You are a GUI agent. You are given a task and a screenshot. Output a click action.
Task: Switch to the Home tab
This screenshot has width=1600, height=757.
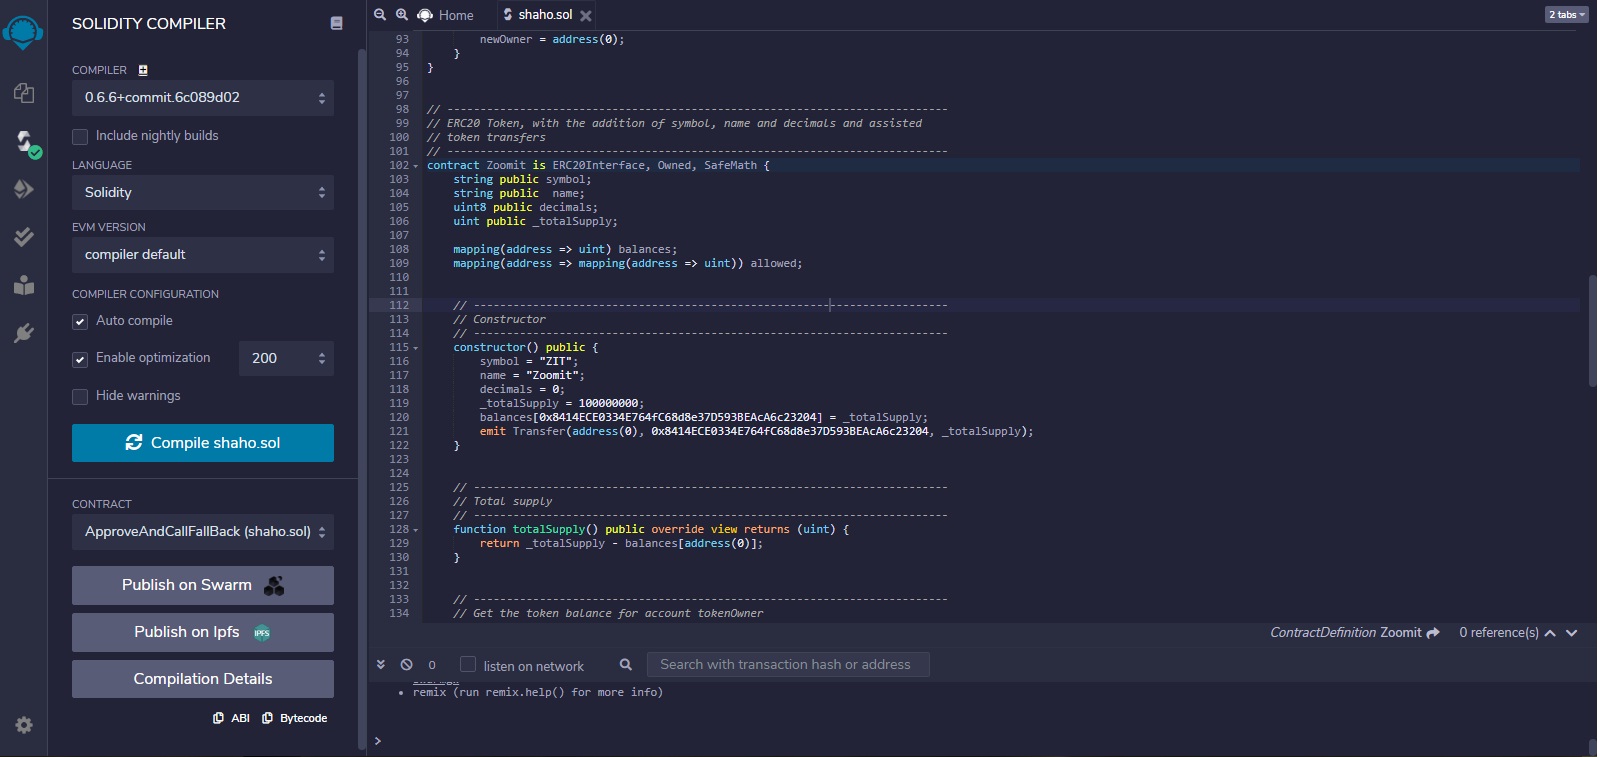[x=446, y=15]
